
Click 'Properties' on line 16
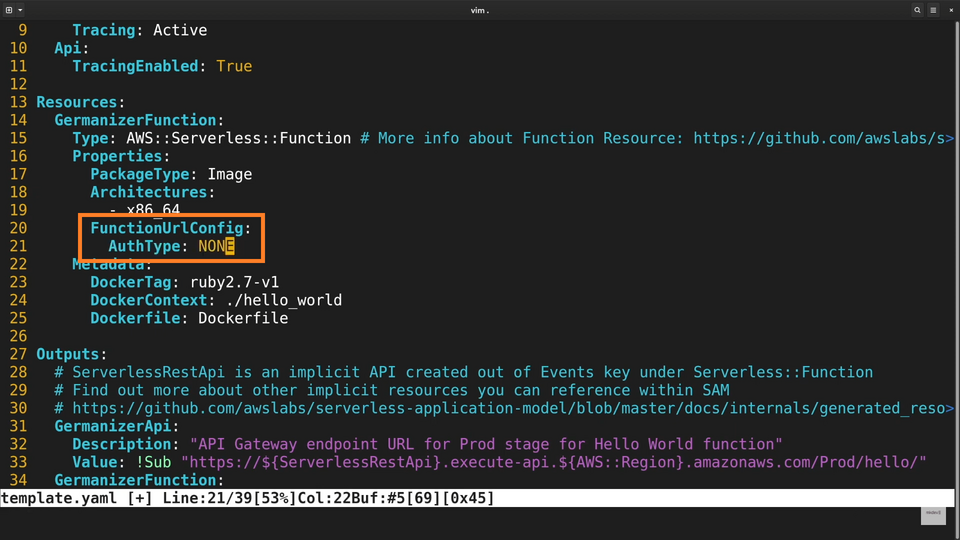point(117,156)
